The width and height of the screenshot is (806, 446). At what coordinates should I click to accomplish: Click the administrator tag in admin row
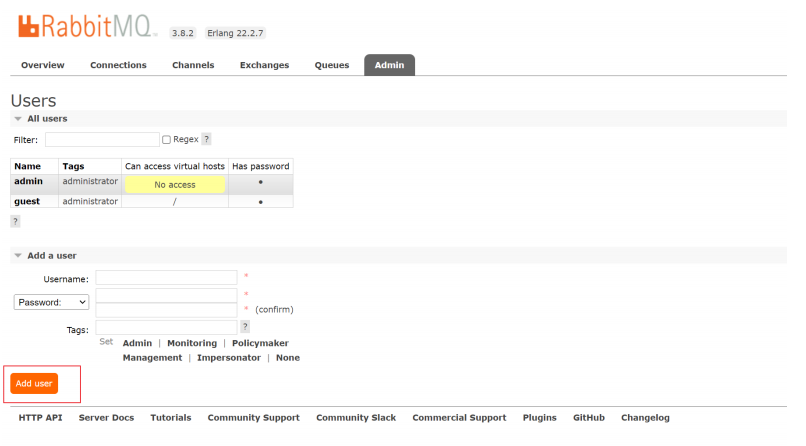coord(90,181)
